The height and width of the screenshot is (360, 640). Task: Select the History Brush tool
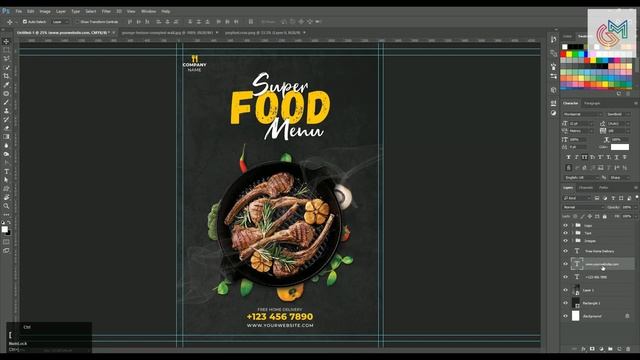coord(6,119)
